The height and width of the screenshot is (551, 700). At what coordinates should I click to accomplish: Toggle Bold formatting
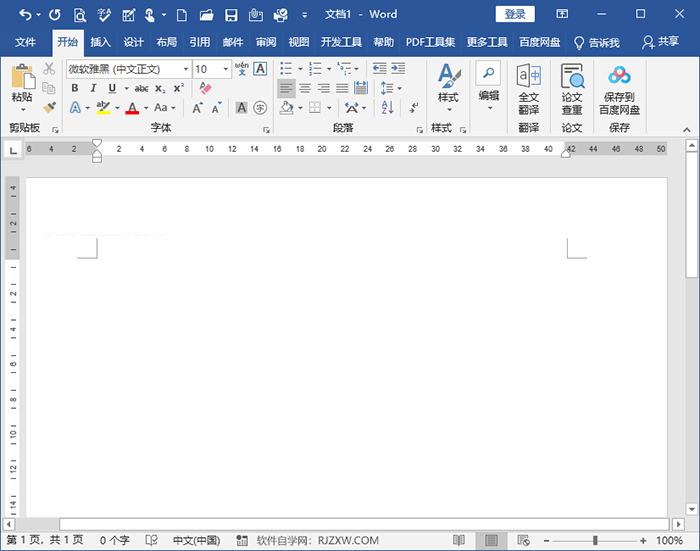(x=75, y=88)
